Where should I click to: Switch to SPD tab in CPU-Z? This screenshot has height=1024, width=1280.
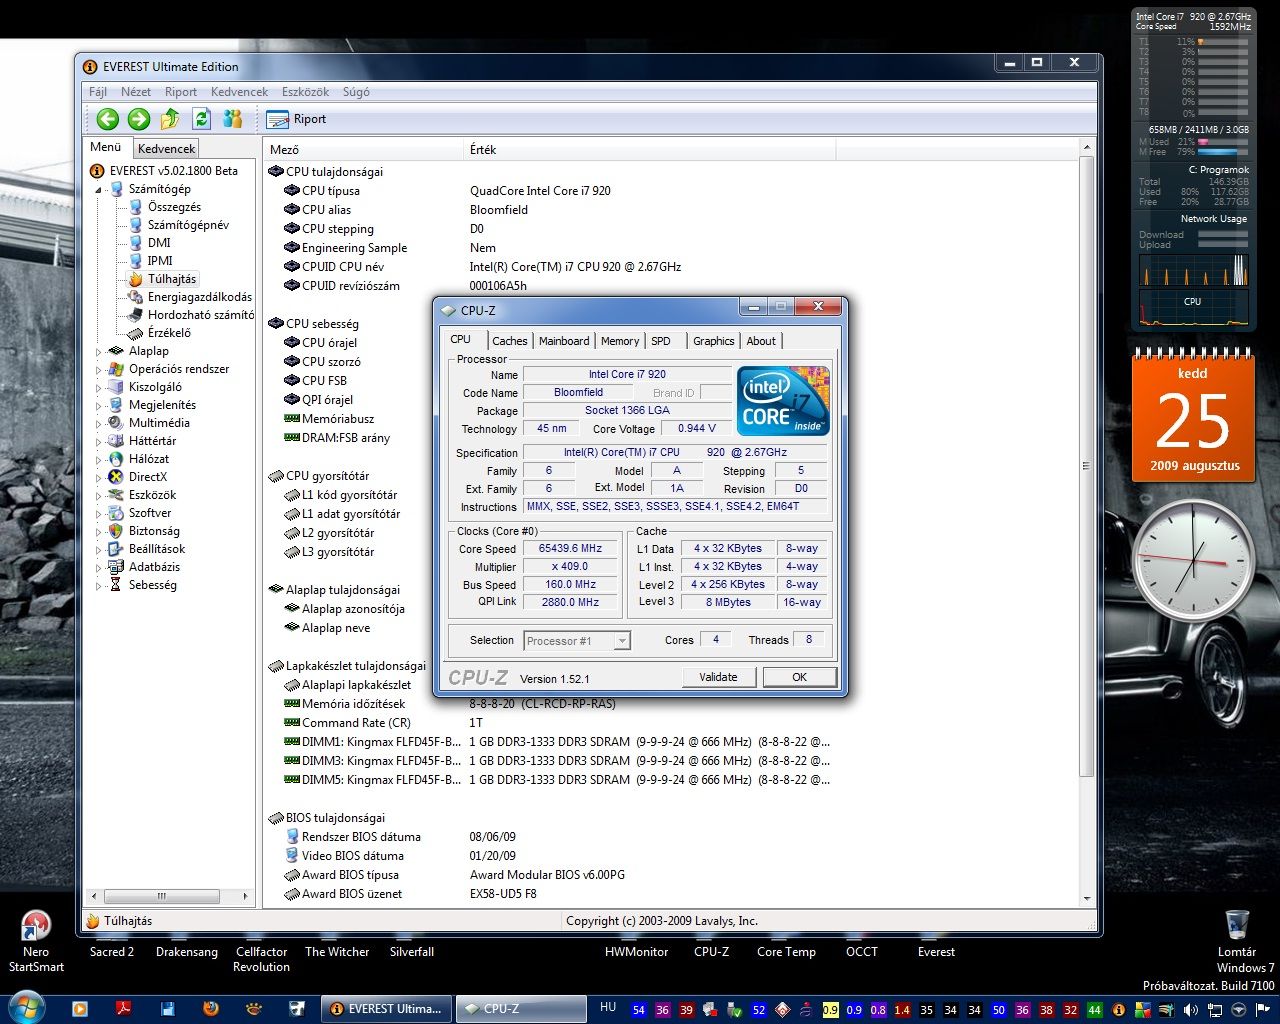[x=661, y=341]
